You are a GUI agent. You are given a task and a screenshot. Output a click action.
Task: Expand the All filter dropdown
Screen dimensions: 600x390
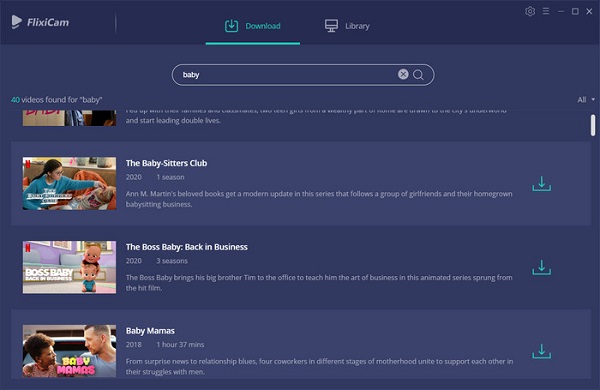tap(586, 100)
